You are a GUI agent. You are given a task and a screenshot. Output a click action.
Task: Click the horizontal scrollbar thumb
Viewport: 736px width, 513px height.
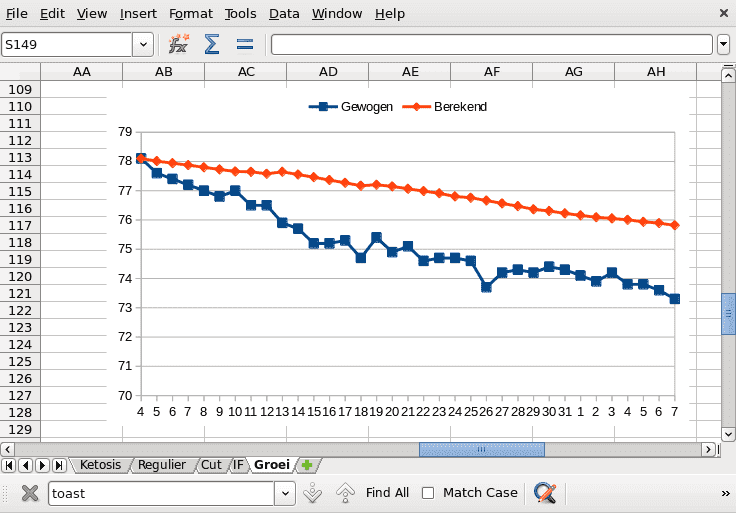(481, 449)
